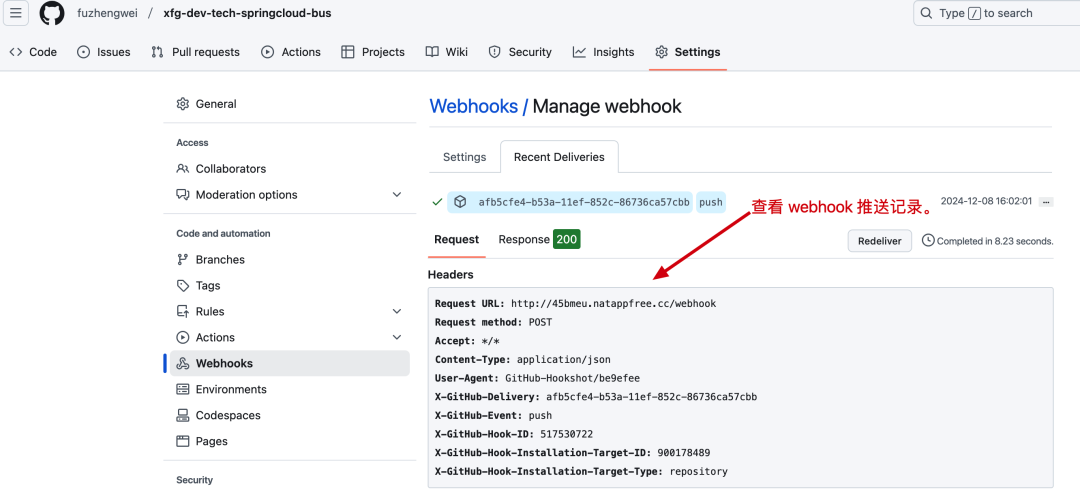1080x489 pixels.
Task: Select Webhooks in sidebar
Action: (289, 364)
